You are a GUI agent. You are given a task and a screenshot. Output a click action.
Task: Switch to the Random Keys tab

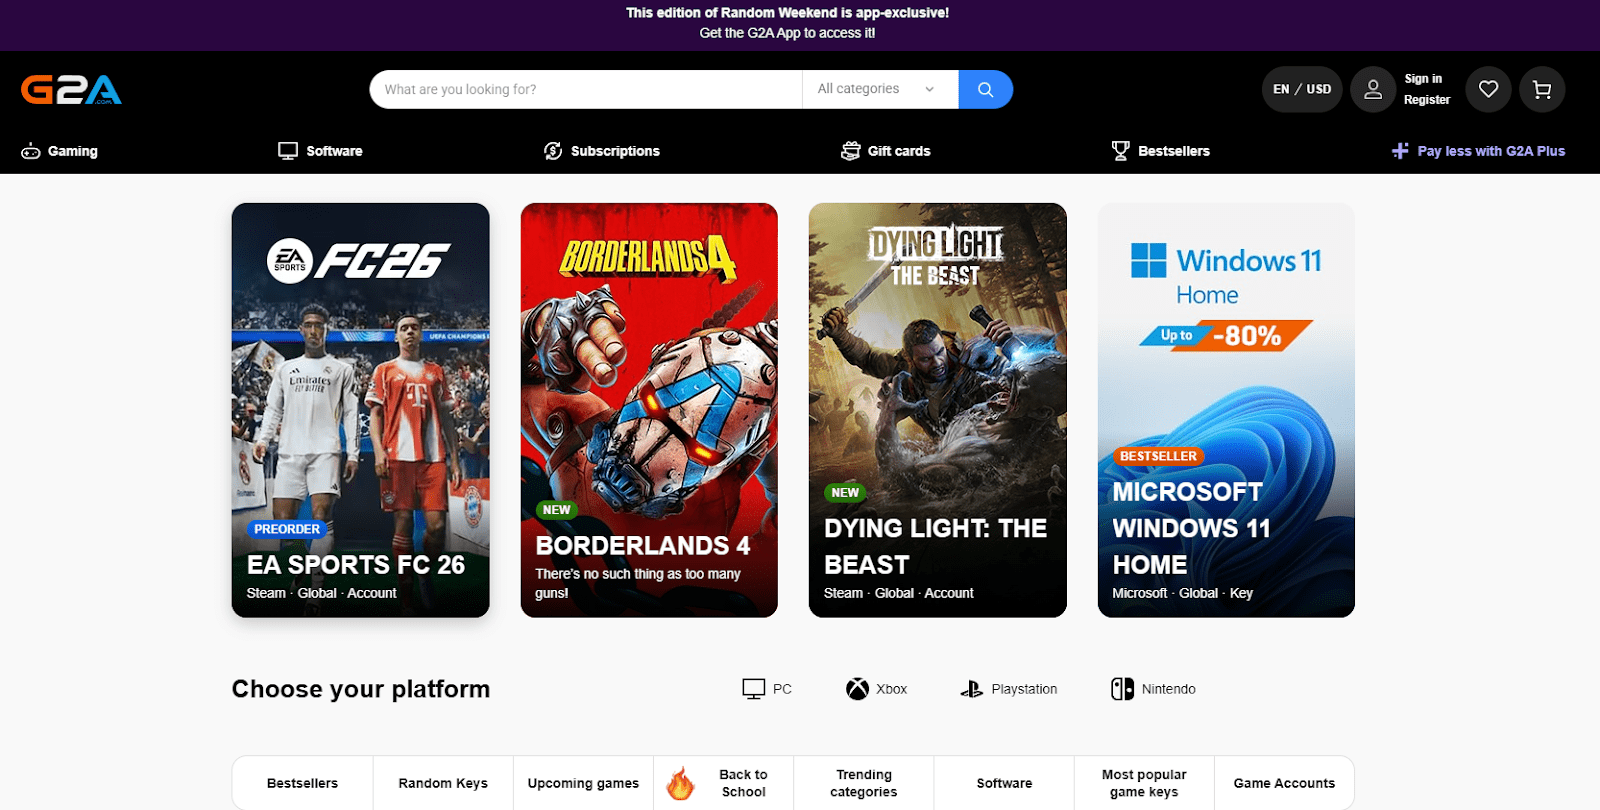click(443, 783)
